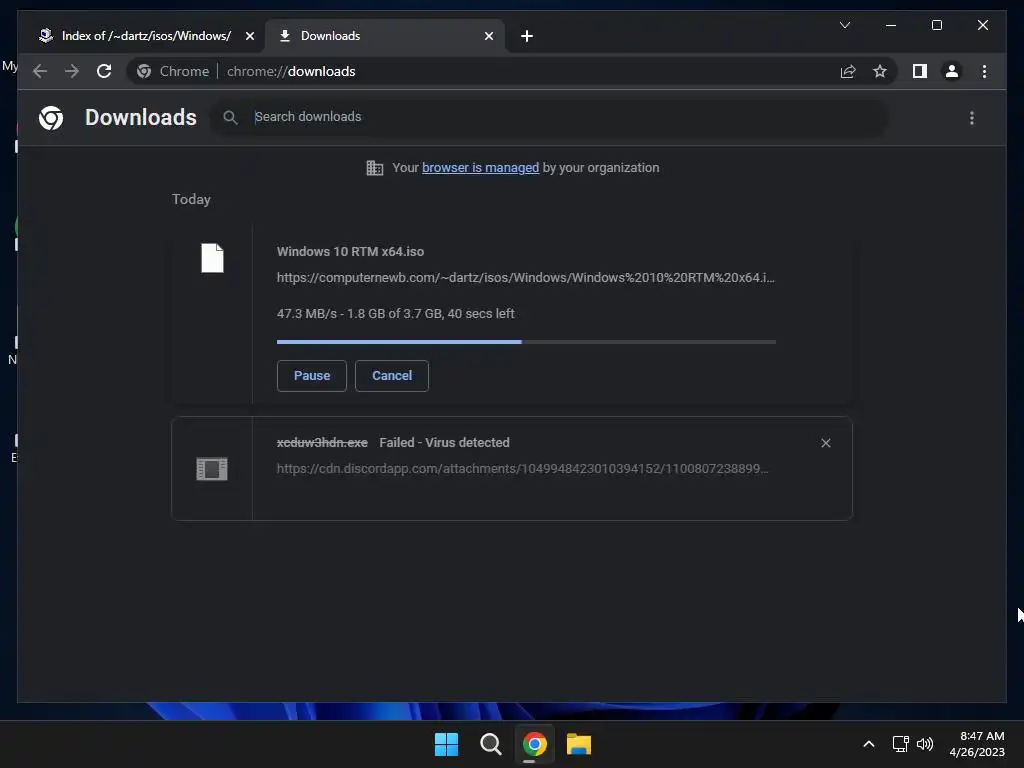Screen dimensions: 1024x768
Task: Select the Downloads tab
Action: point(385,36)
